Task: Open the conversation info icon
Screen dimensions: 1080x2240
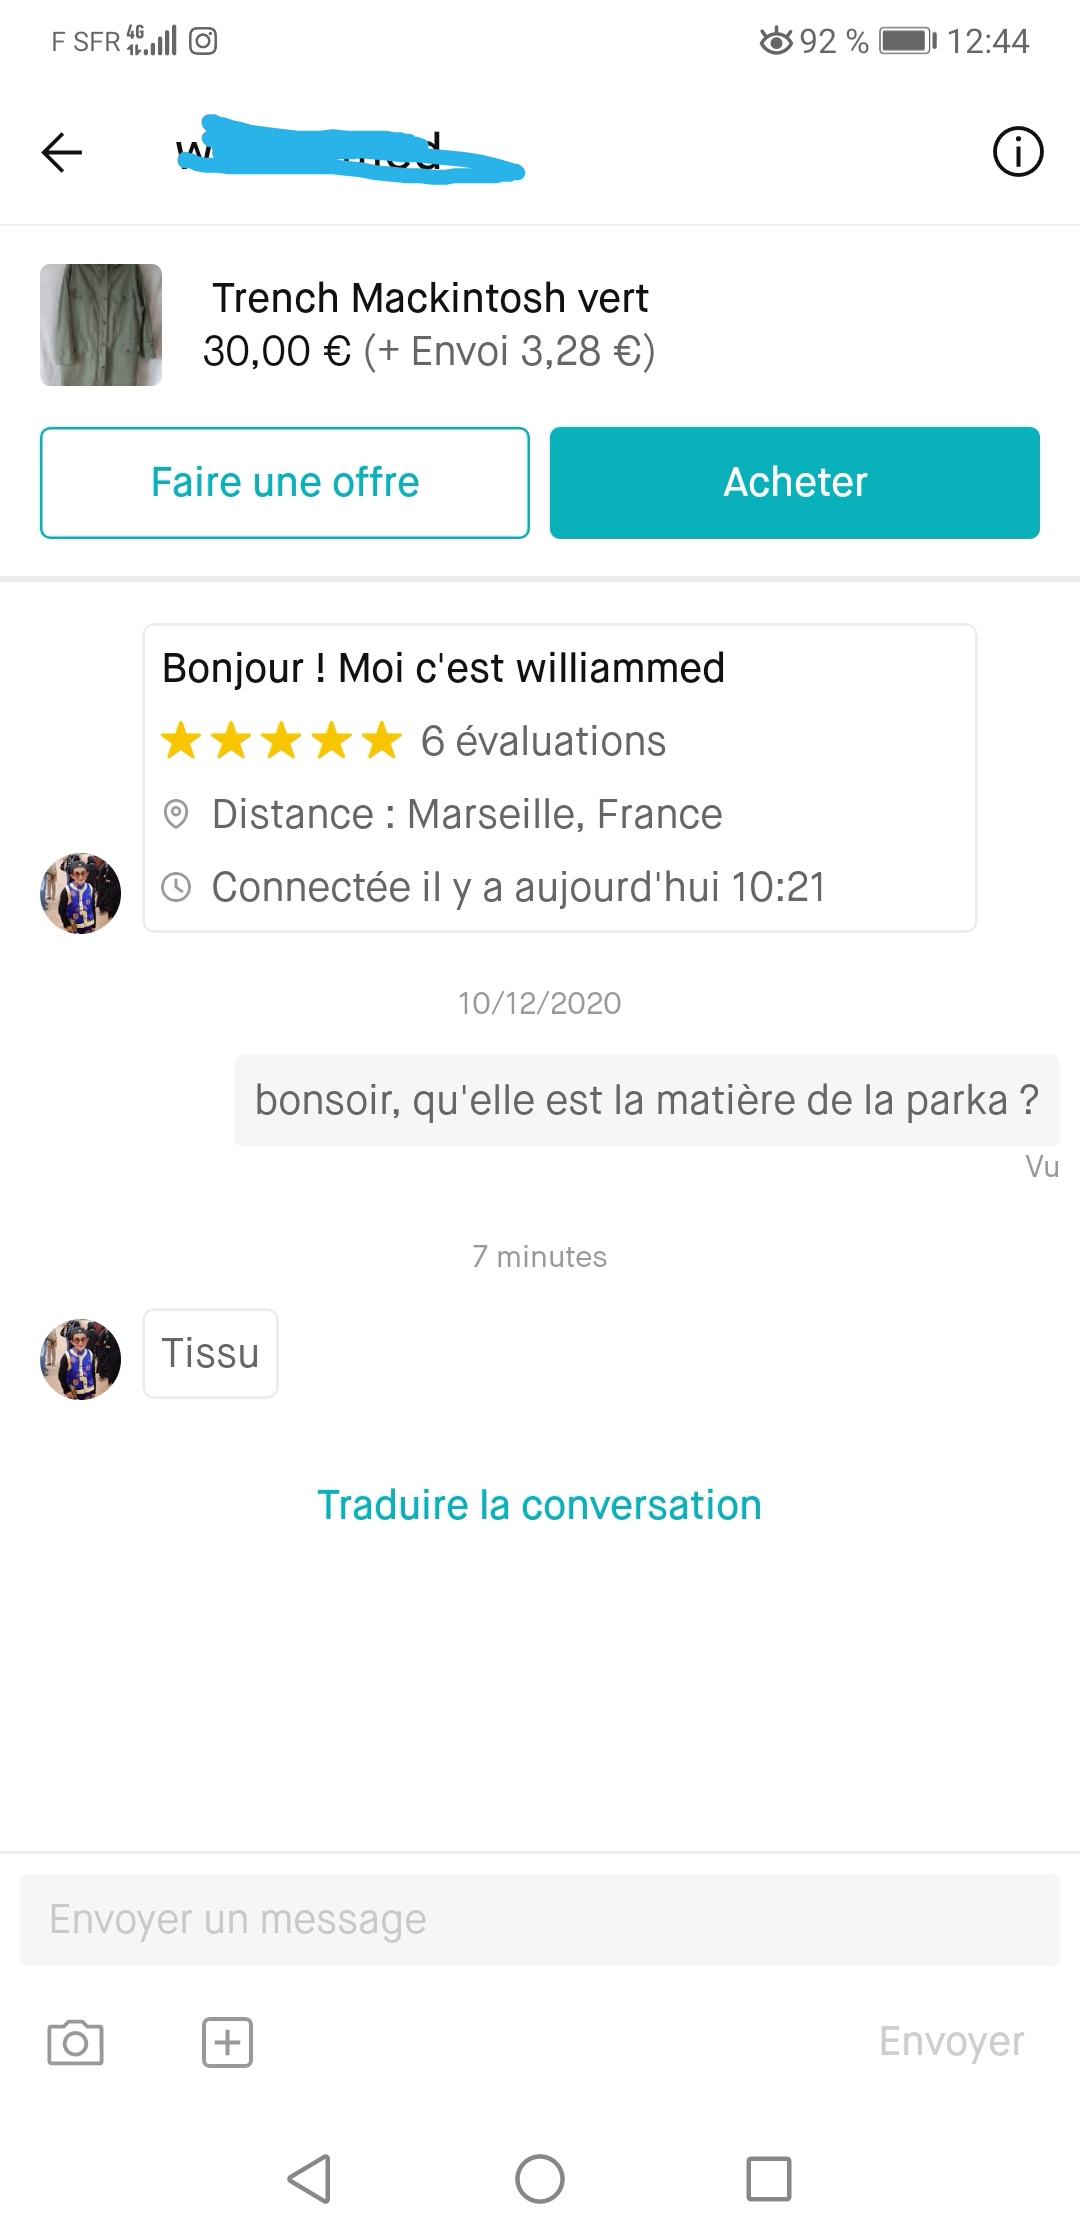Action: pyautogui.click(x=1017, y=153)
